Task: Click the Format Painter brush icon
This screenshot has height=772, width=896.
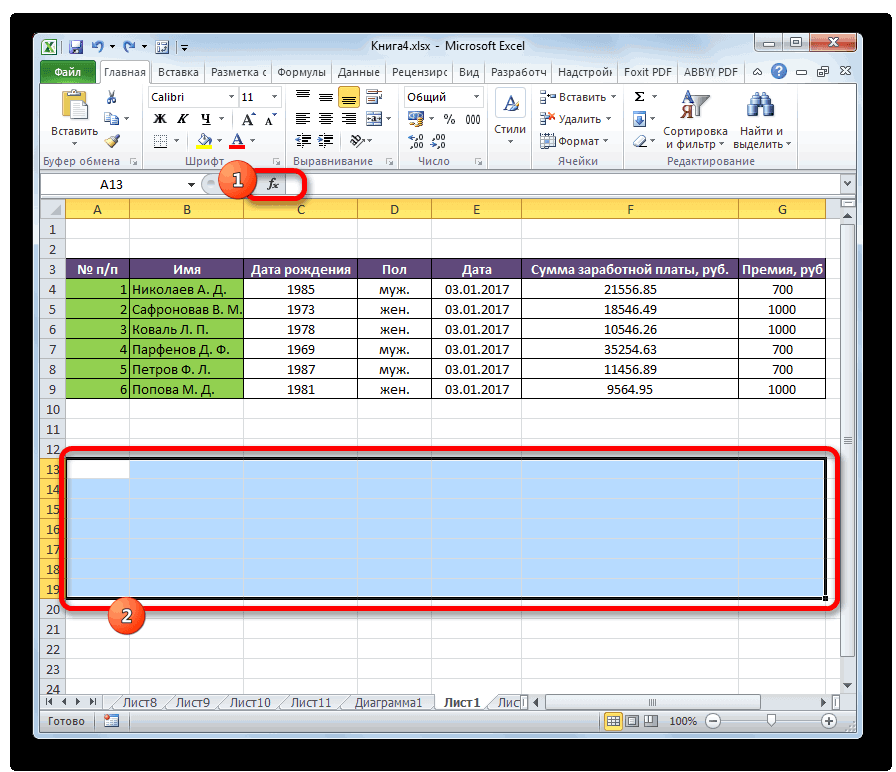Action: click(112, 141)
